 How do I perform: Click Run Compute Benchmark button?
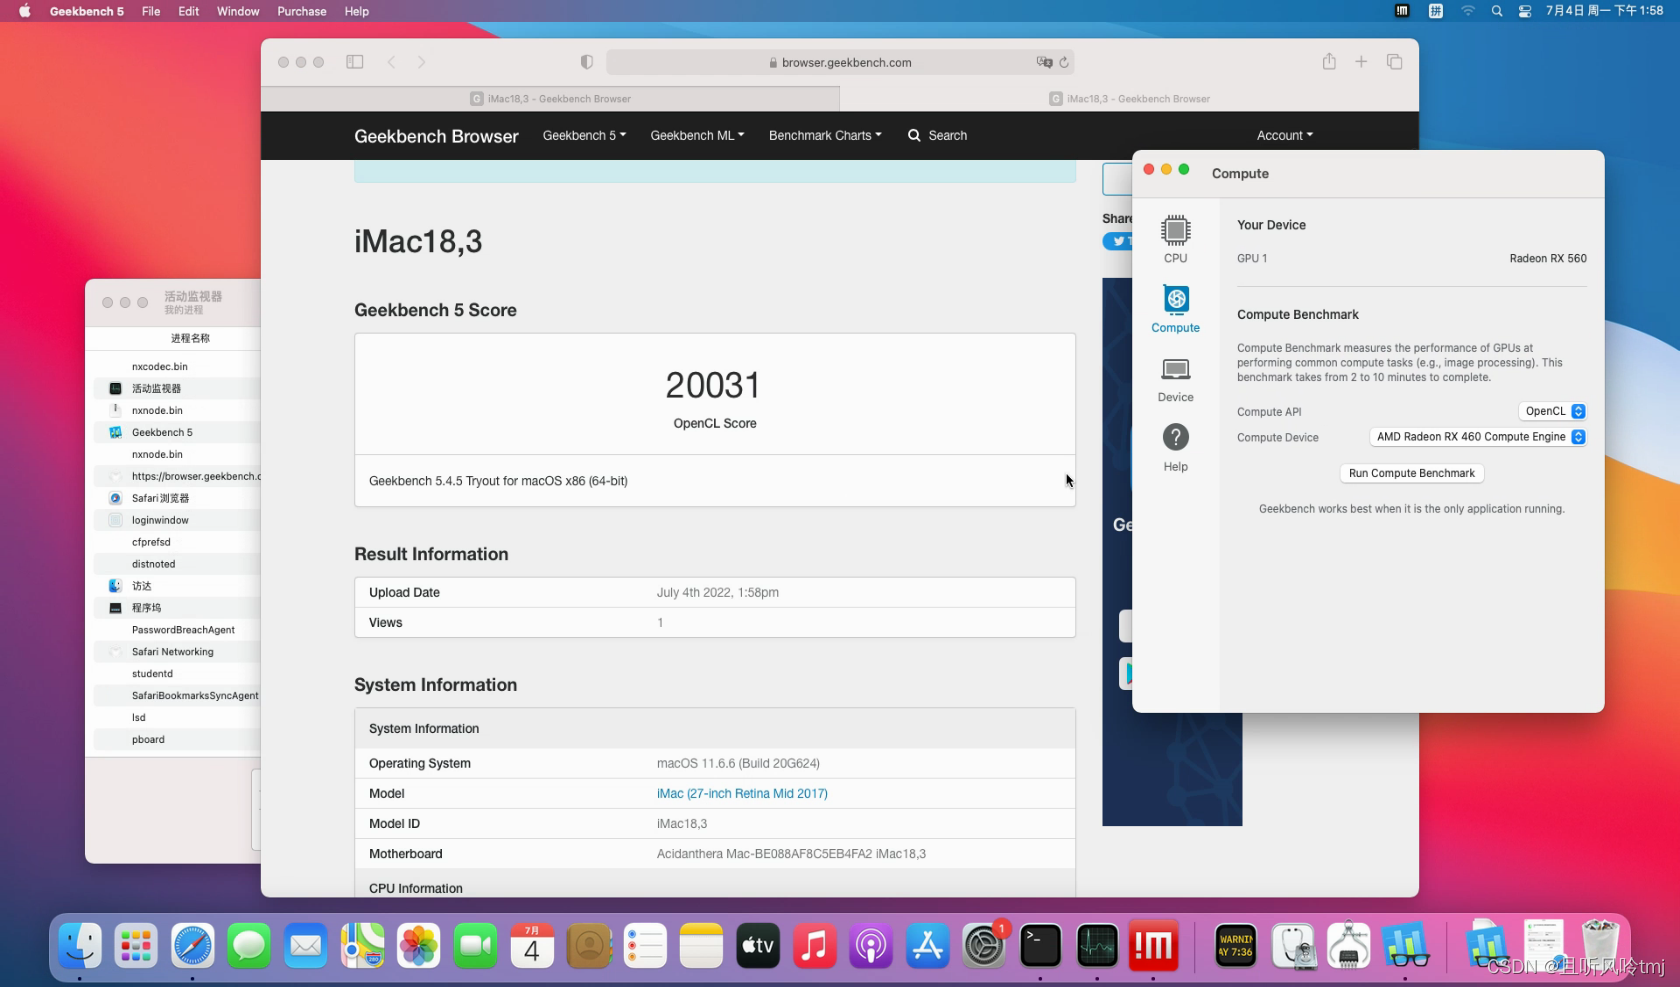[1411, 473]
